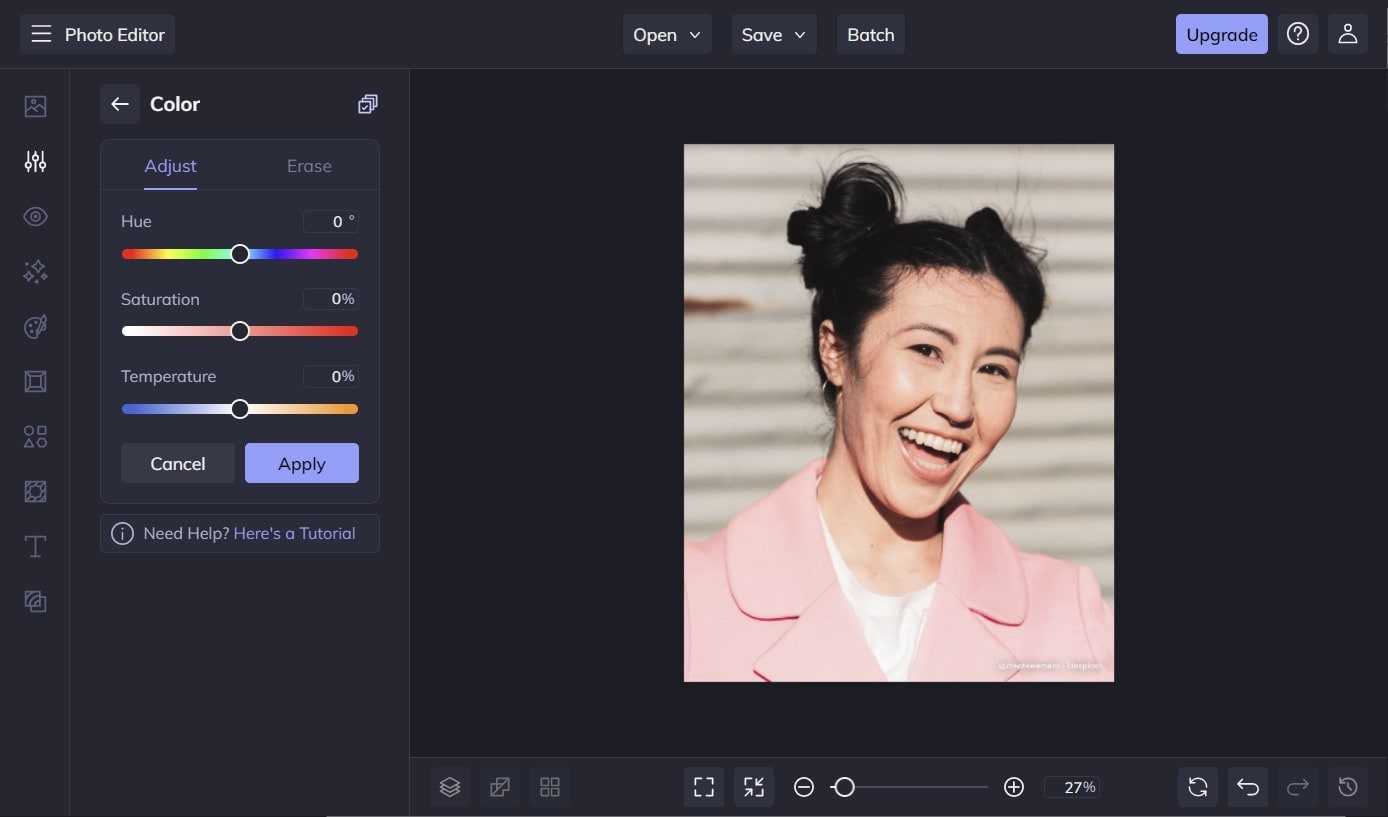Select the Text tool icon
This screenshot has height=817, width=1388.
(35, 546)
